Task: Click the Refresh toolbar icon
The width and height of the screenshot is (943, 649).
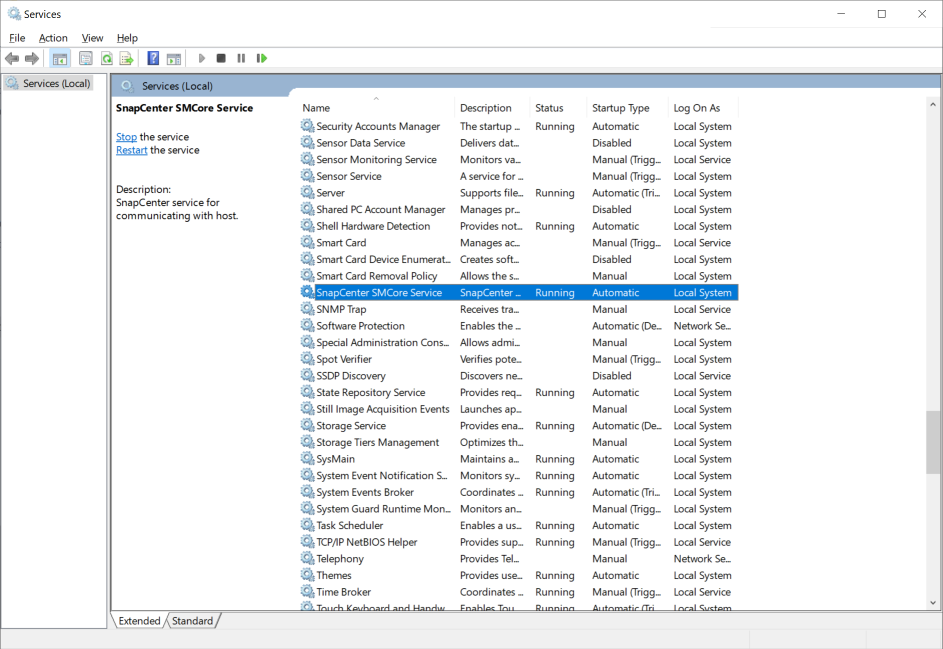Action: coord(106,59)
